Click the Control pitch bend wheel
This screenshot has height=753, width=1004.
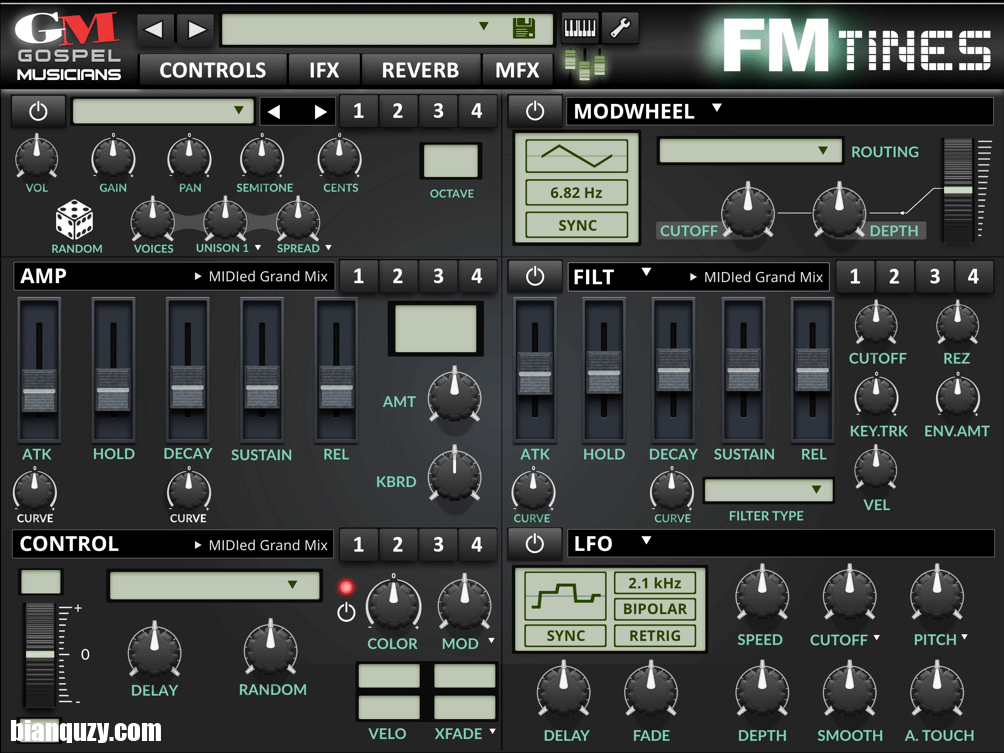(x=40, y=654)
